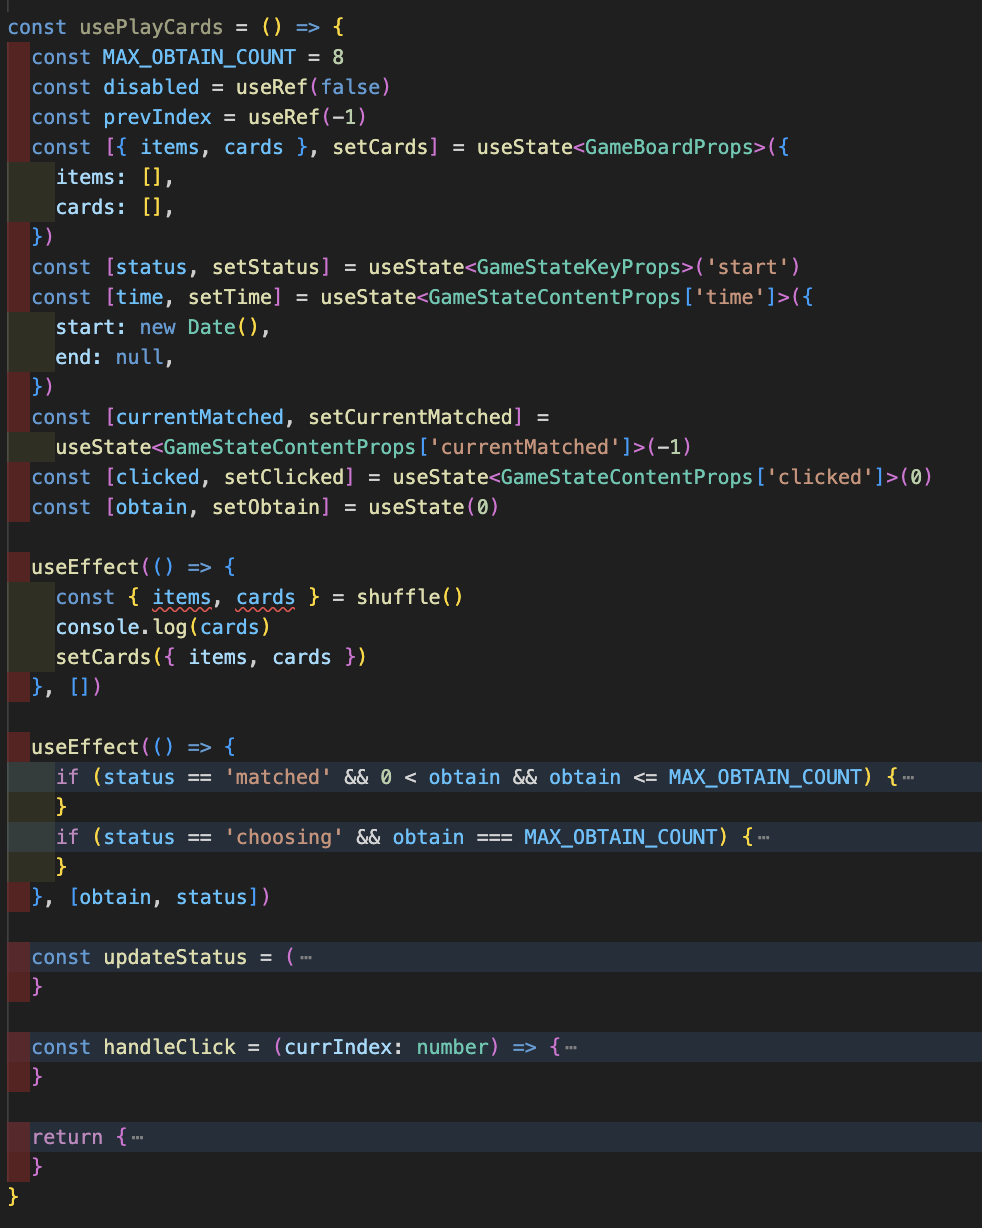The width and height of the screenshot is (982, 1228).
Task: Click the empty dependency array []
Action: pos(80,687)
